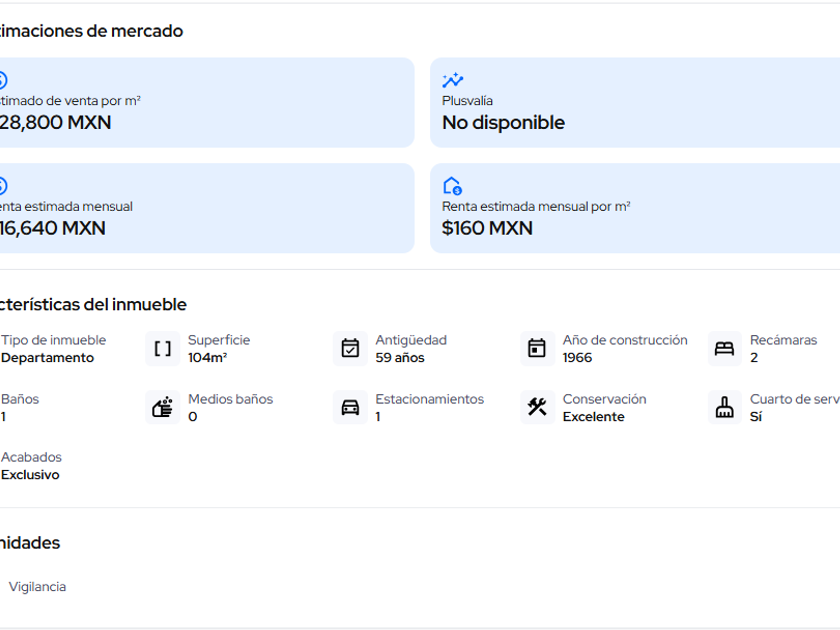Click the Superficie brackets icon
The width and height of the screenshot is (840, 630).
[163, 349]
